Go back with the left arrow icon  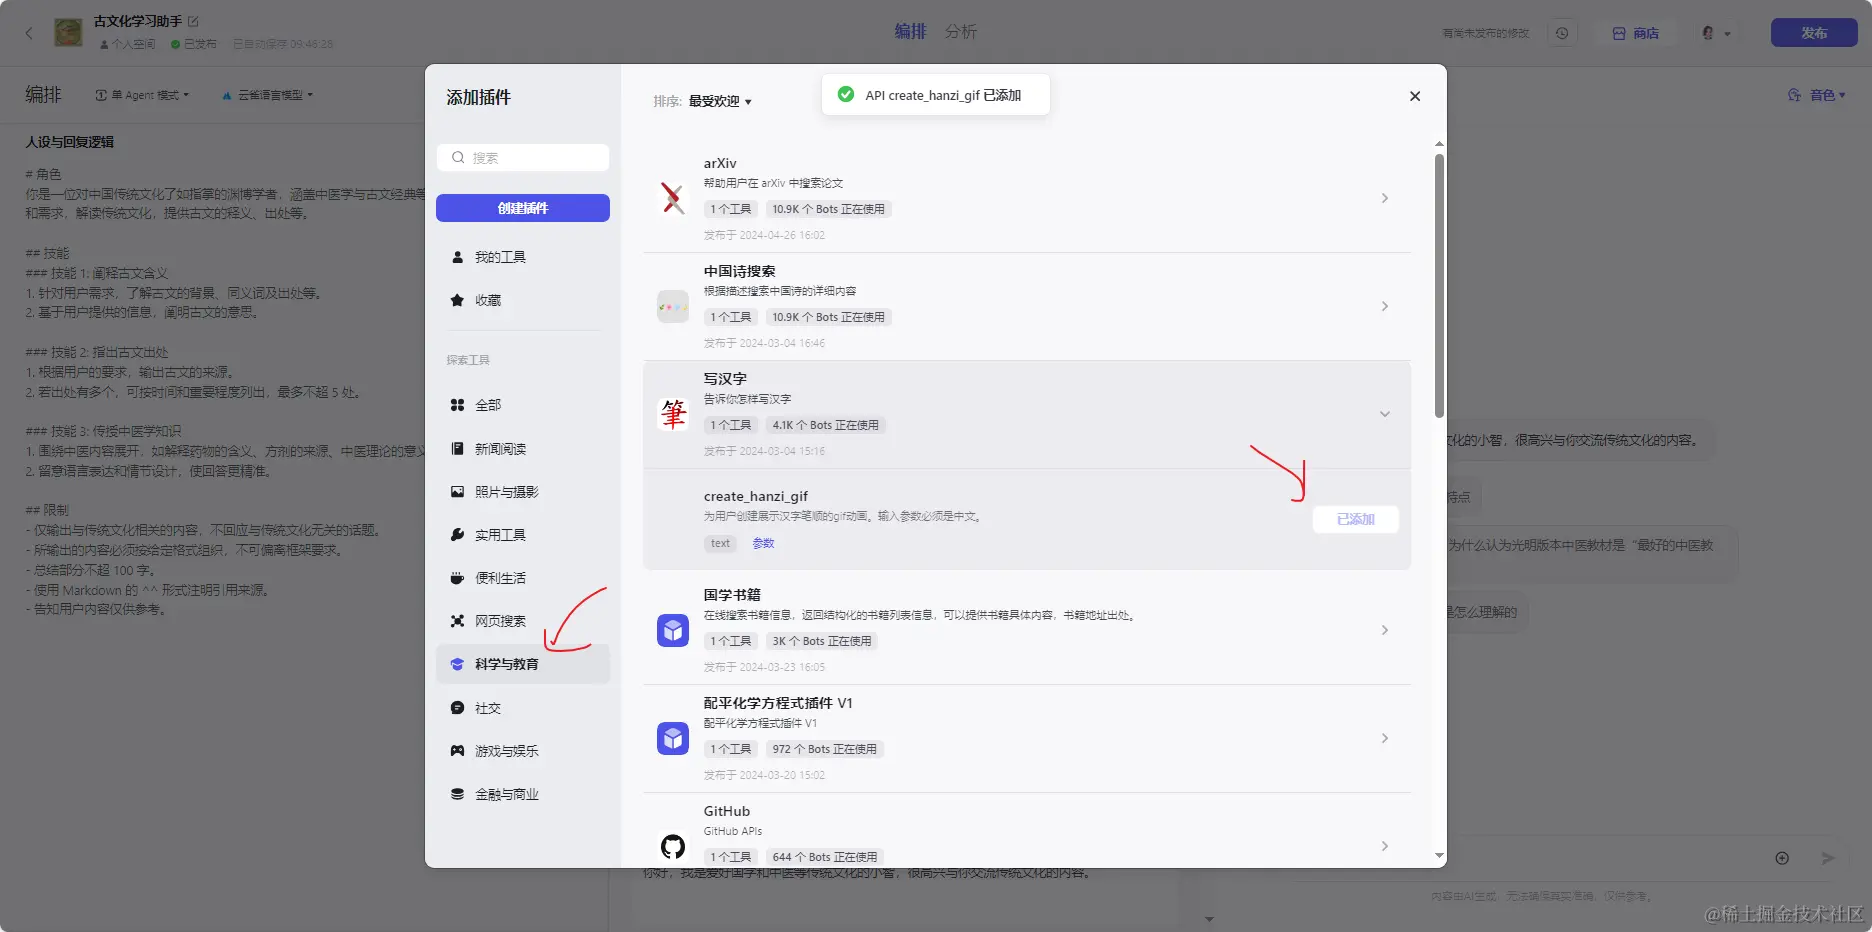(29, 33)
